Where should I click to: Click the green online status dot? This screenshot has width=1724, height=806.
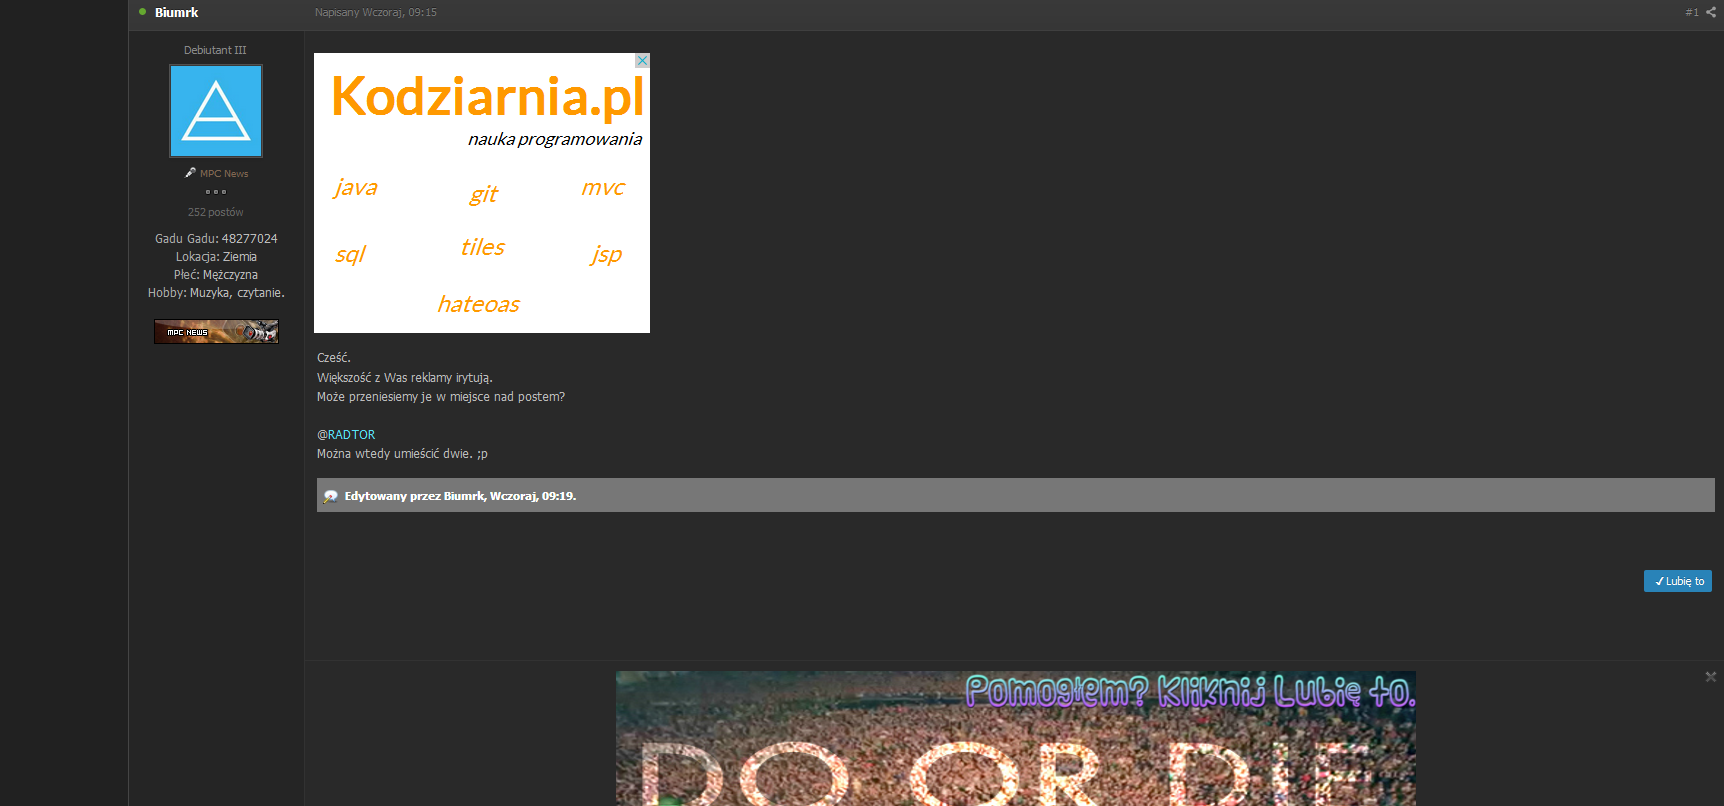pyautogui.click(x=143, y=12)
